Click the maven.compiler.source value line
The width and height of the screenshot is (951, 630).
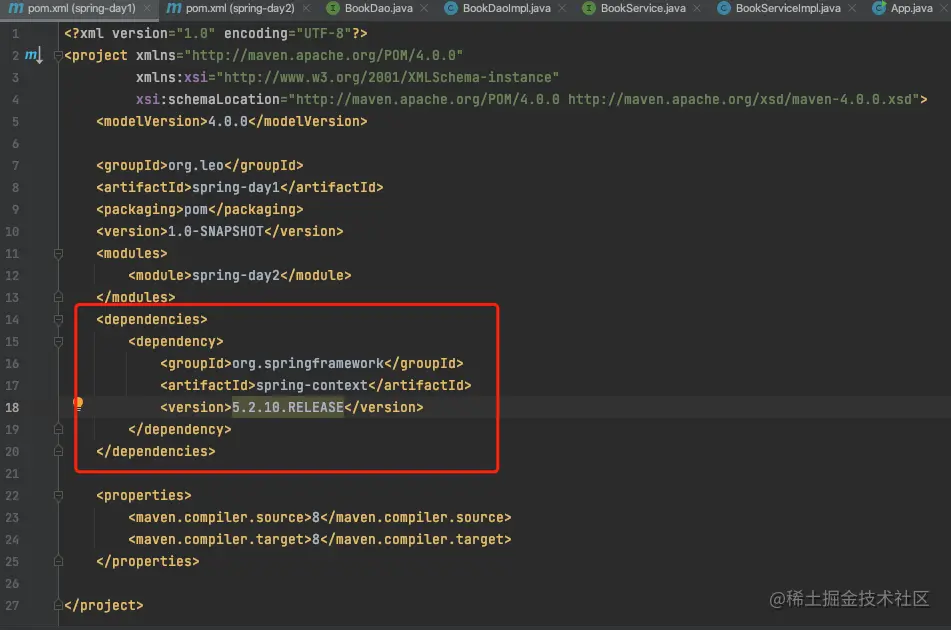(x=320, y=517)
